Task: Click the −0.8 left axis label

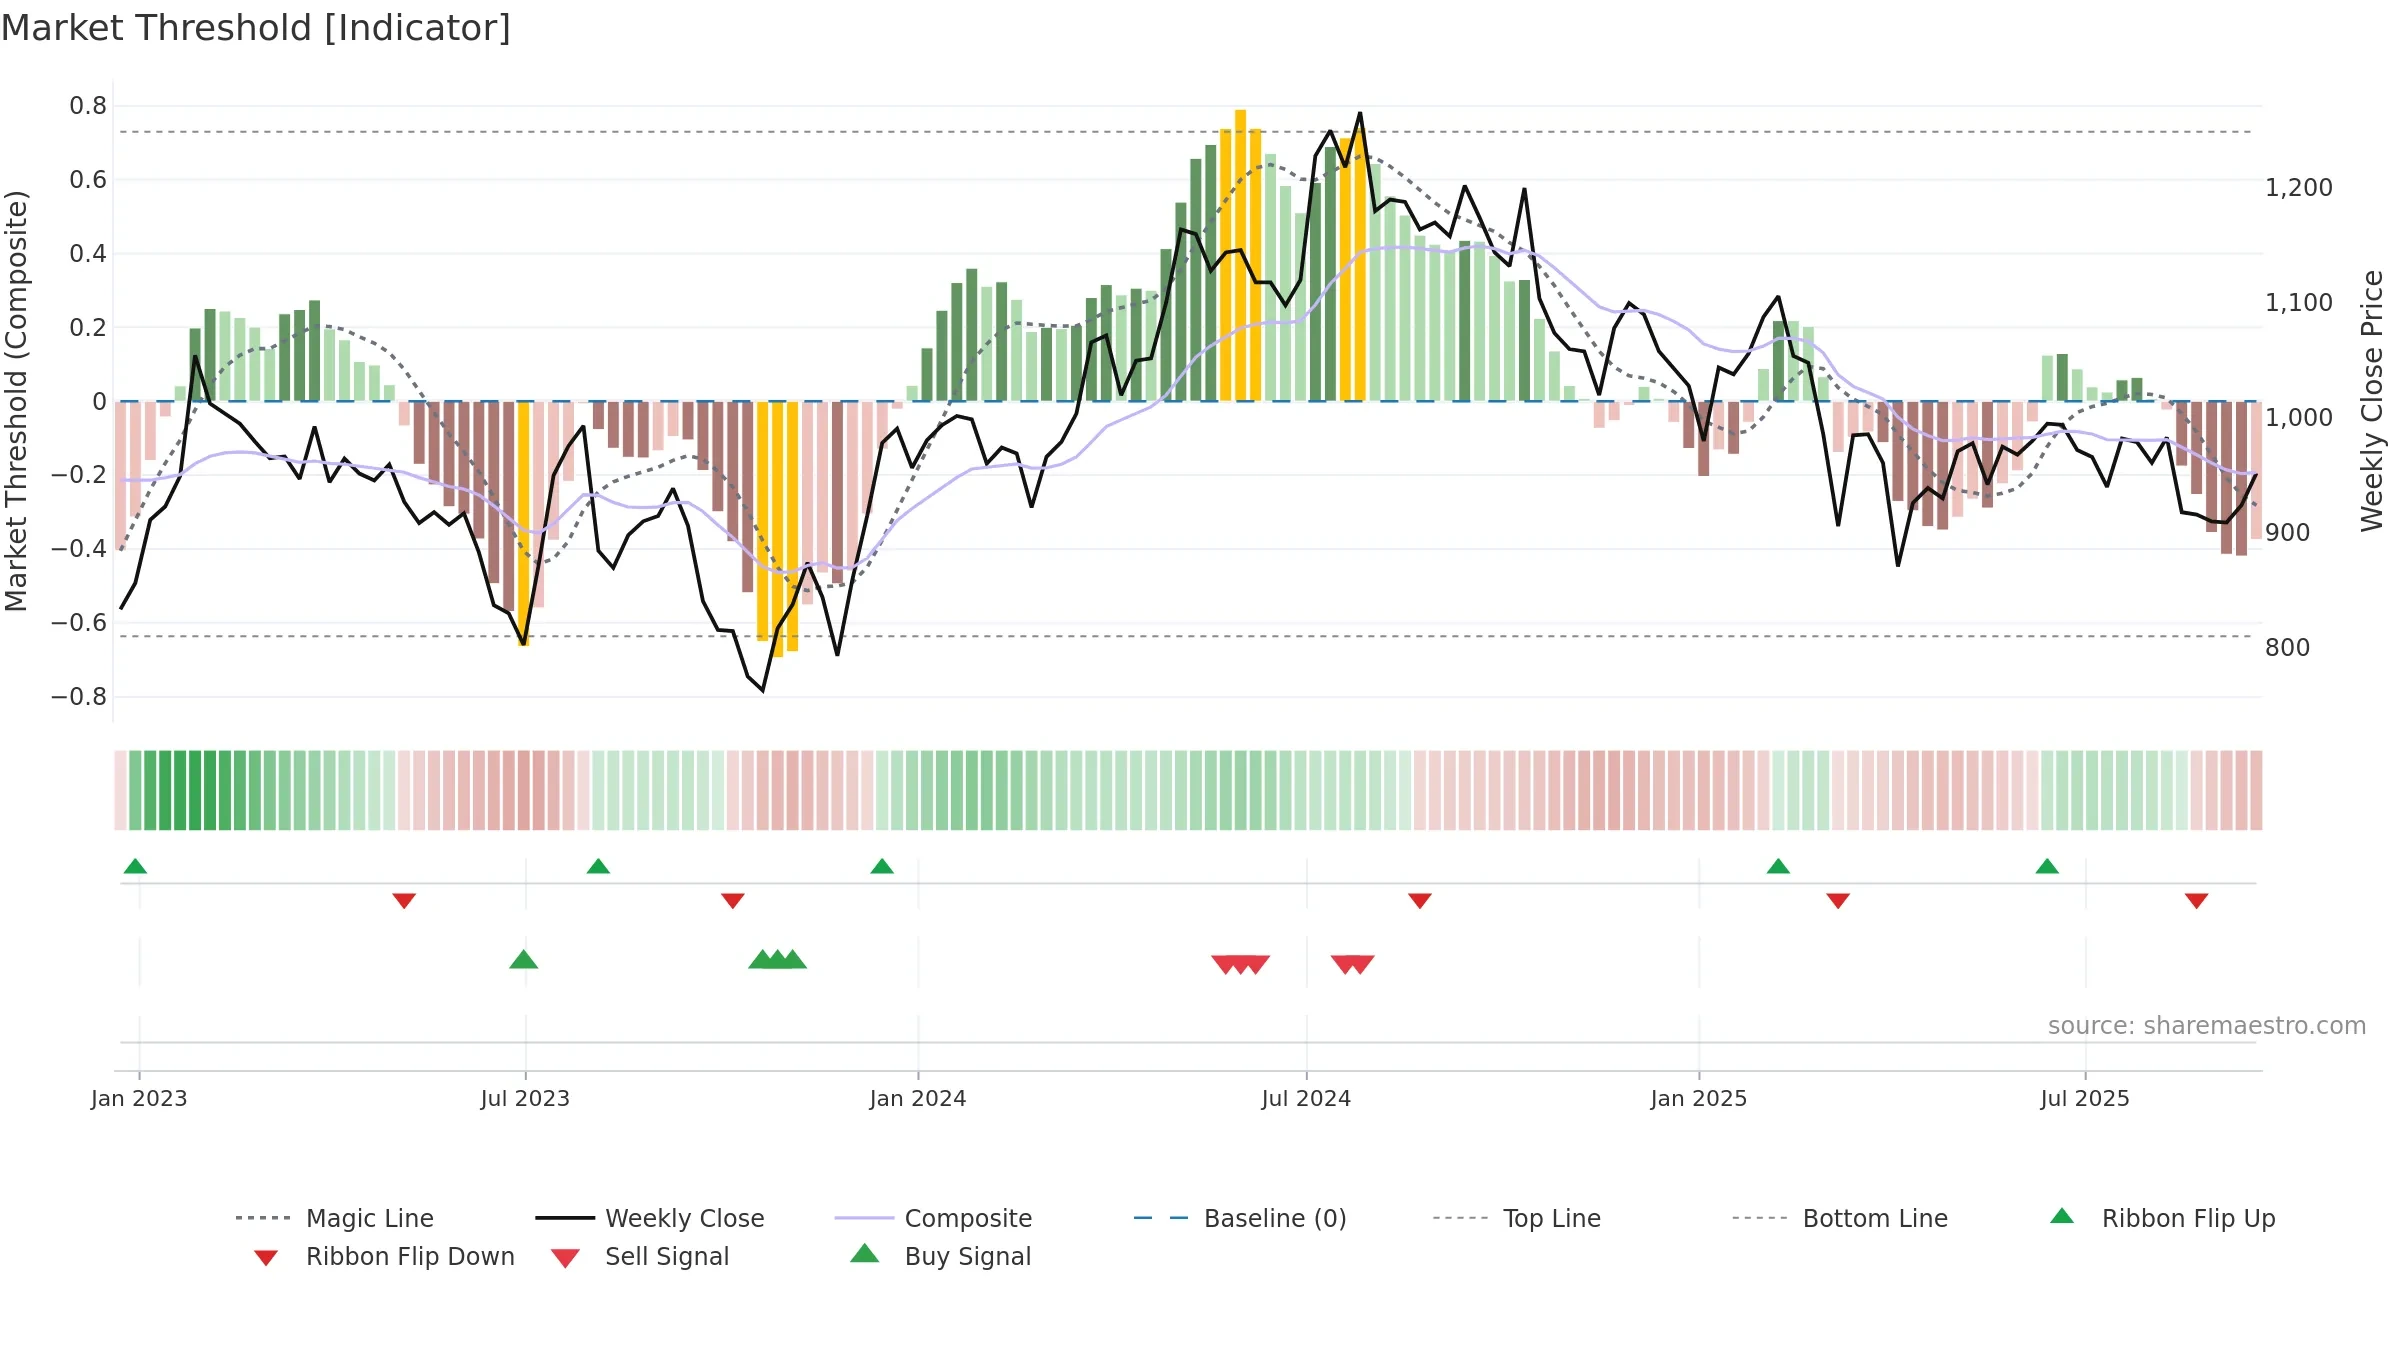Action: coord(79,696)
